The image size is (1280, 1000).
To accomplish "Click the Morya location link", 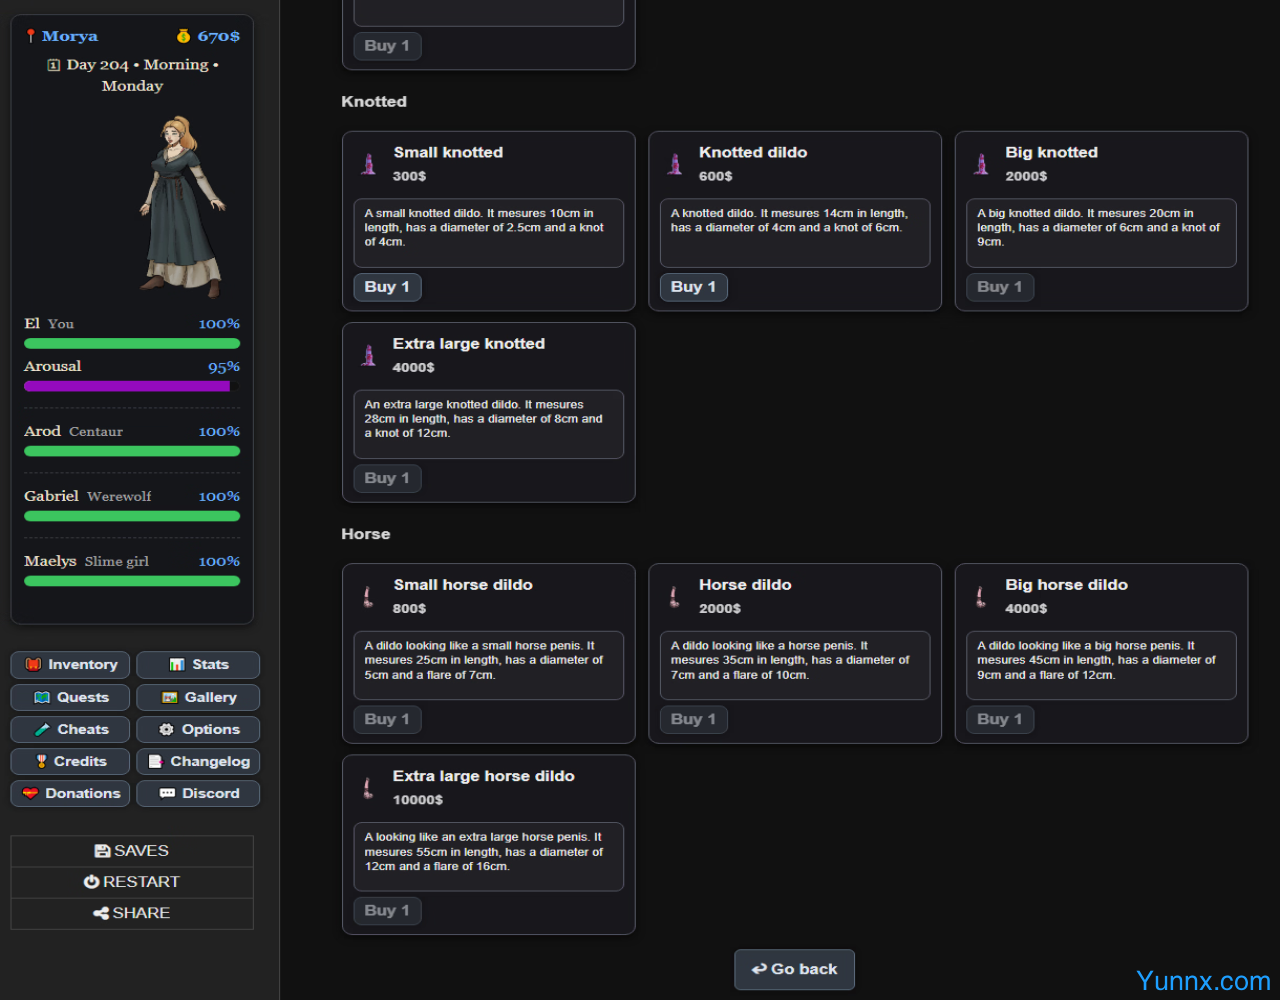I will pos(69,36).
